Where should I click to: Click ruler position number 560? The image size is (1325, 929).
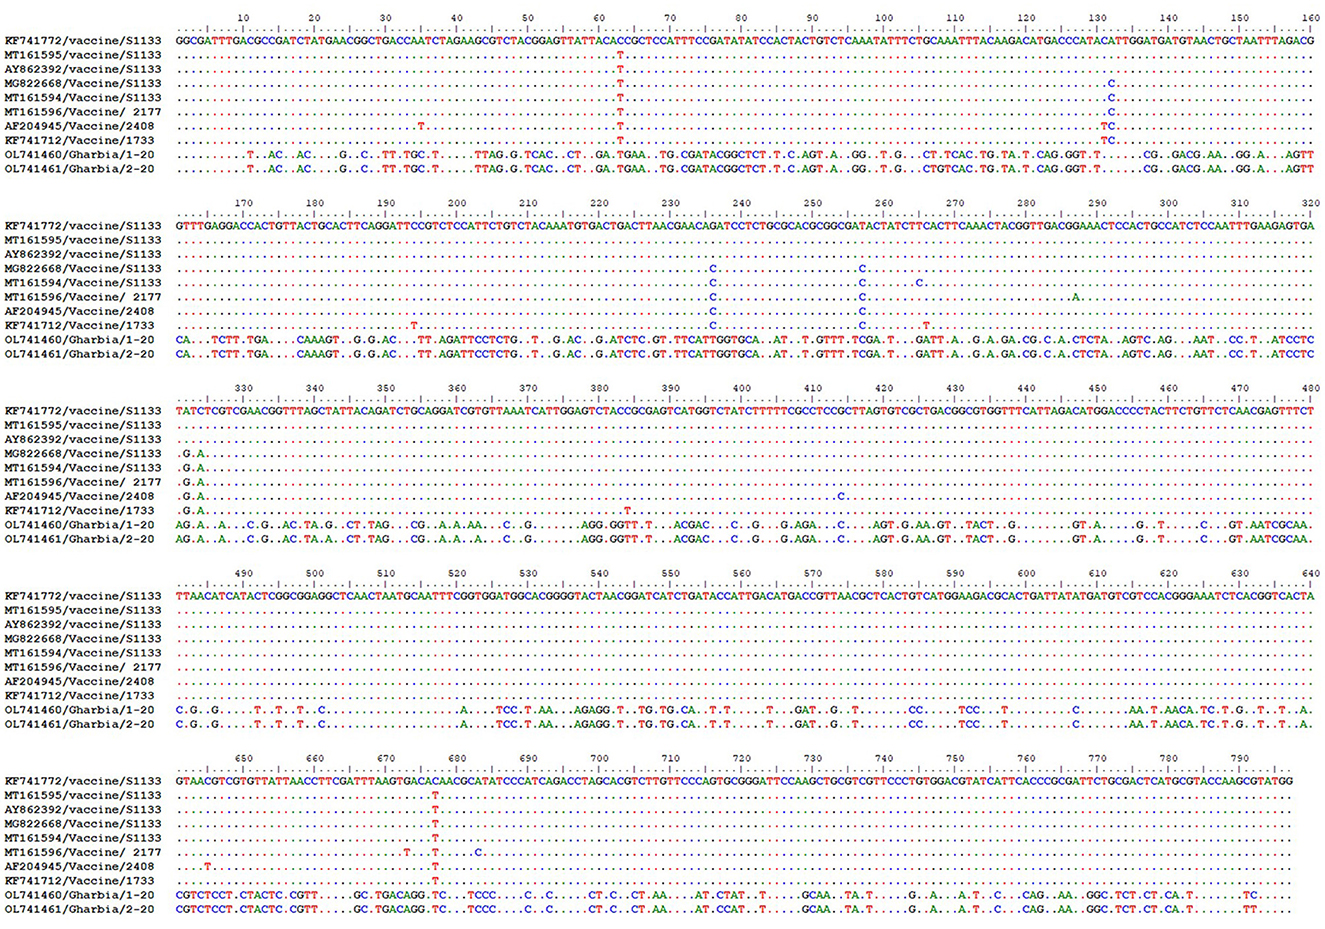click(x=741, y=573)
